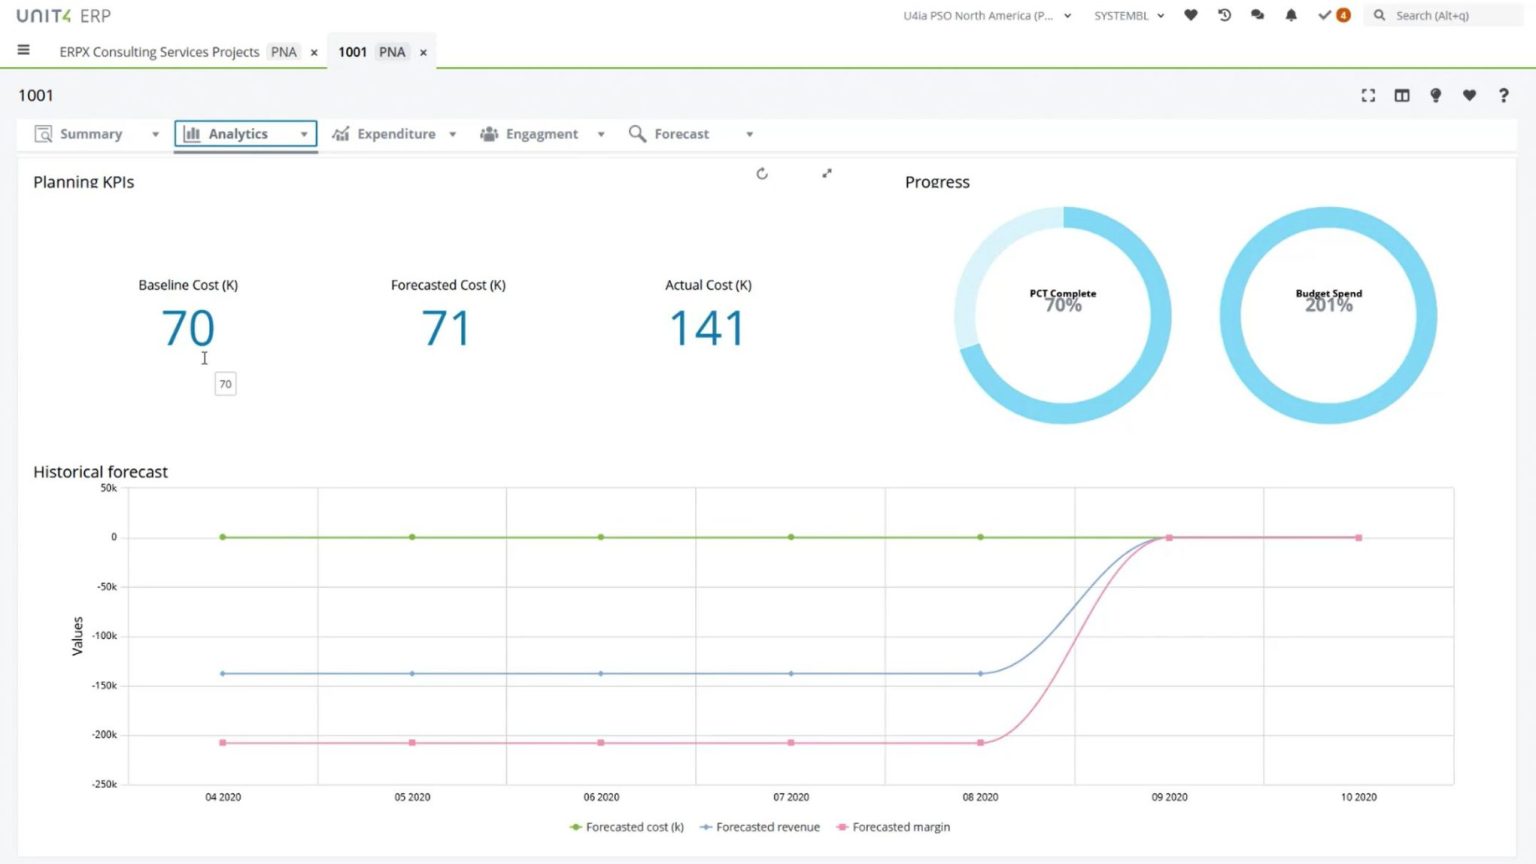The image size is (1536, 864).
Task: Toggle Forecasted revenue legend series
Action: 760,827
